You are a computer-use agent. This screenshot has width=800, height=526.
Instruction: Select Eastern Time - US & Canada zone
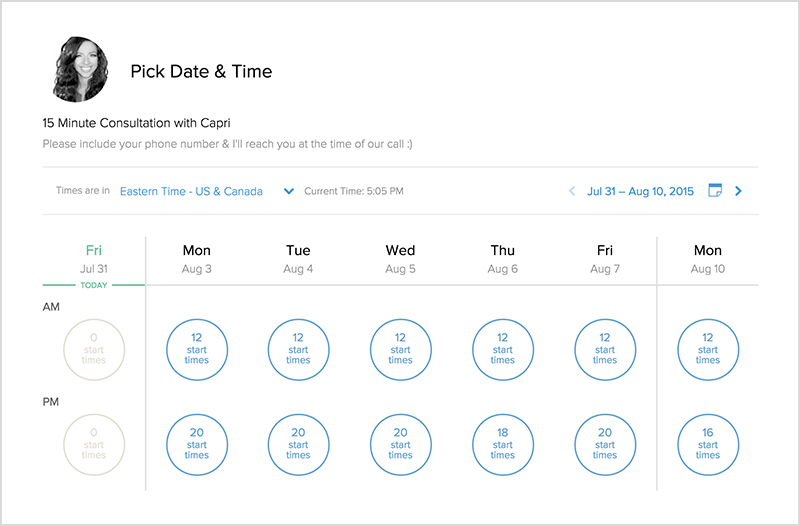191,191
